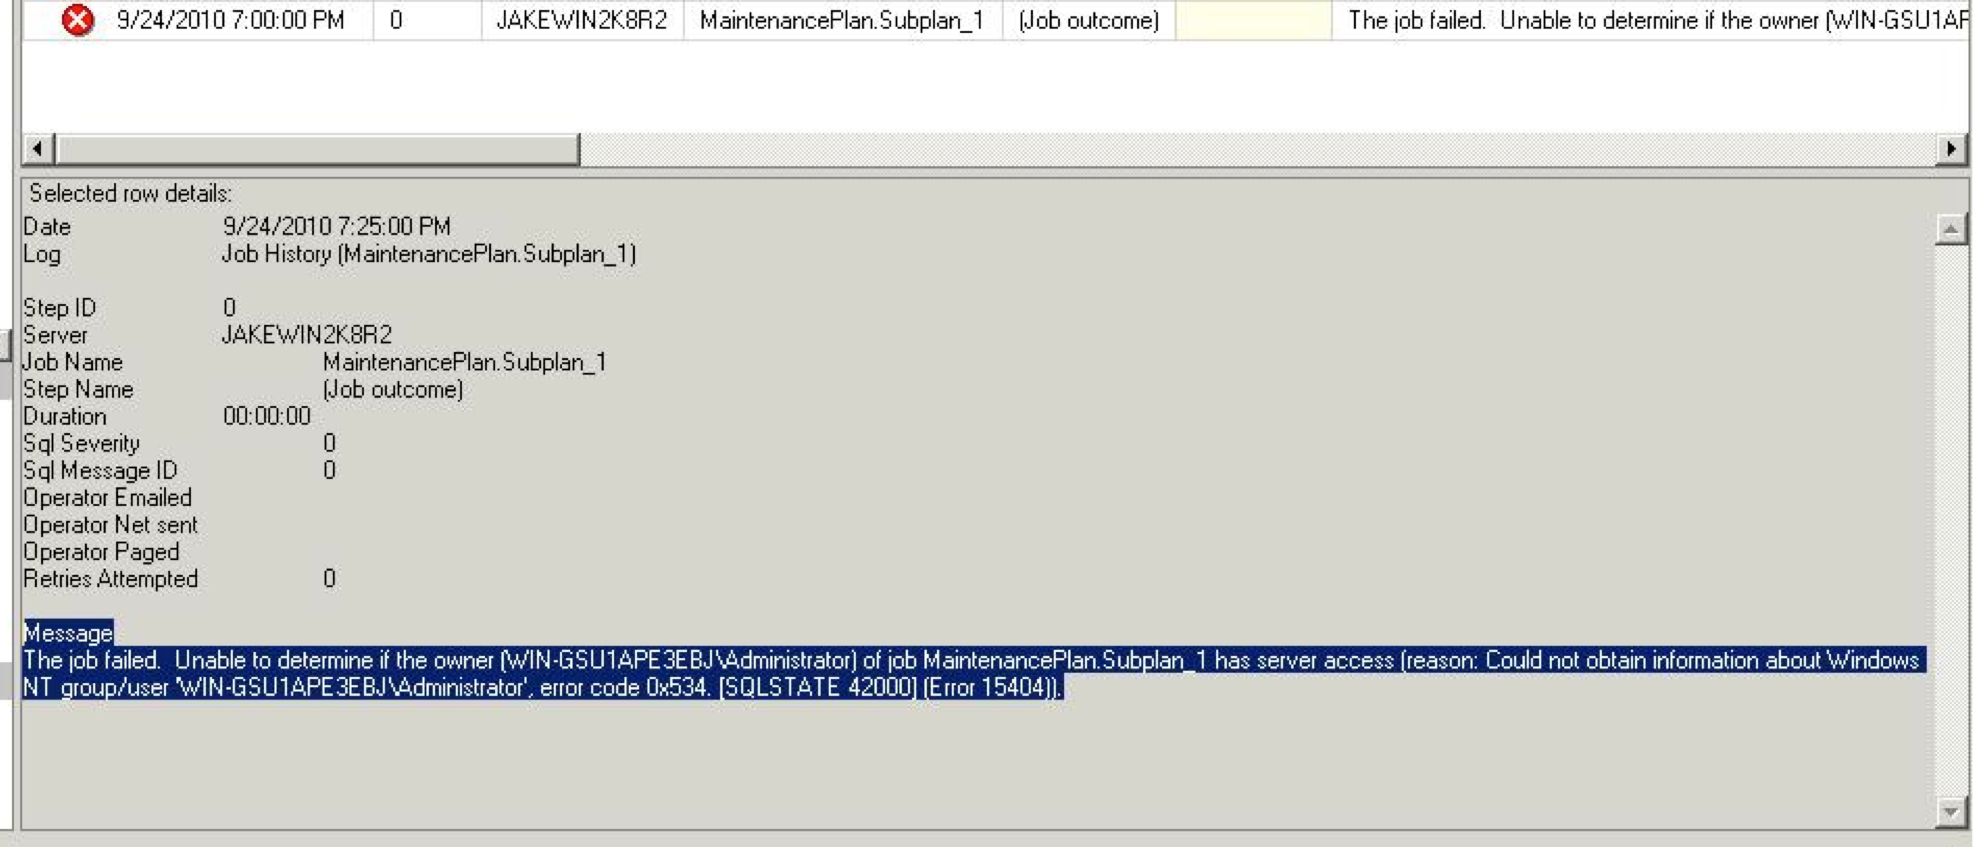Click the horizontal scrollbar right arrow

tap(1950, 149)
